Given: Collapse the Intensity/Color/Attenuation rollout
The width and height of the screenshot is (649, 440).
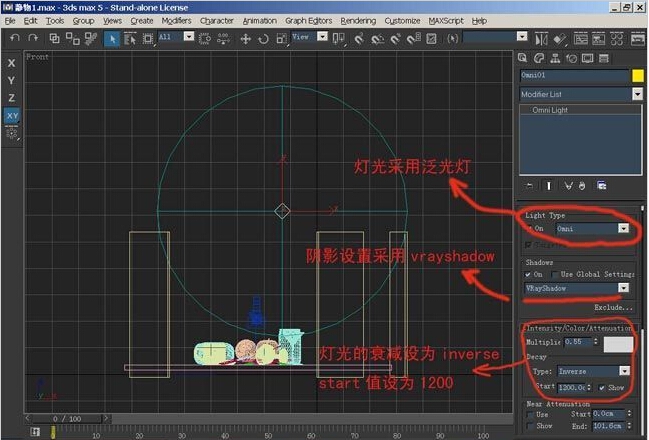Looking at the screenshot, I should (x=579, y=328).
